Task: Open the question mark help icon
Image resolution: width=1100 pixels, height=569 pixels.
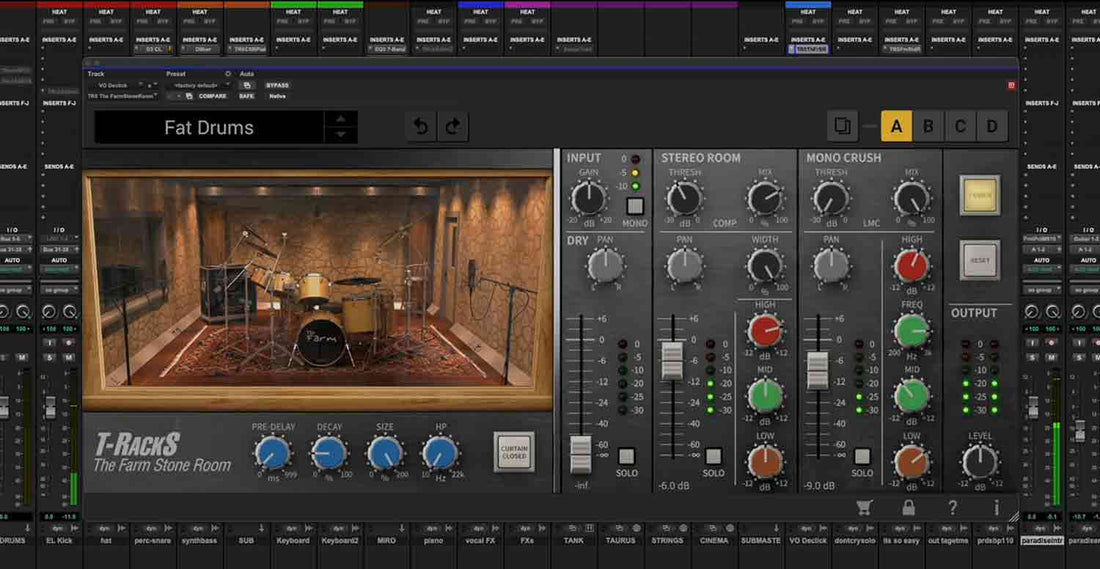Action: coord(952,507)
